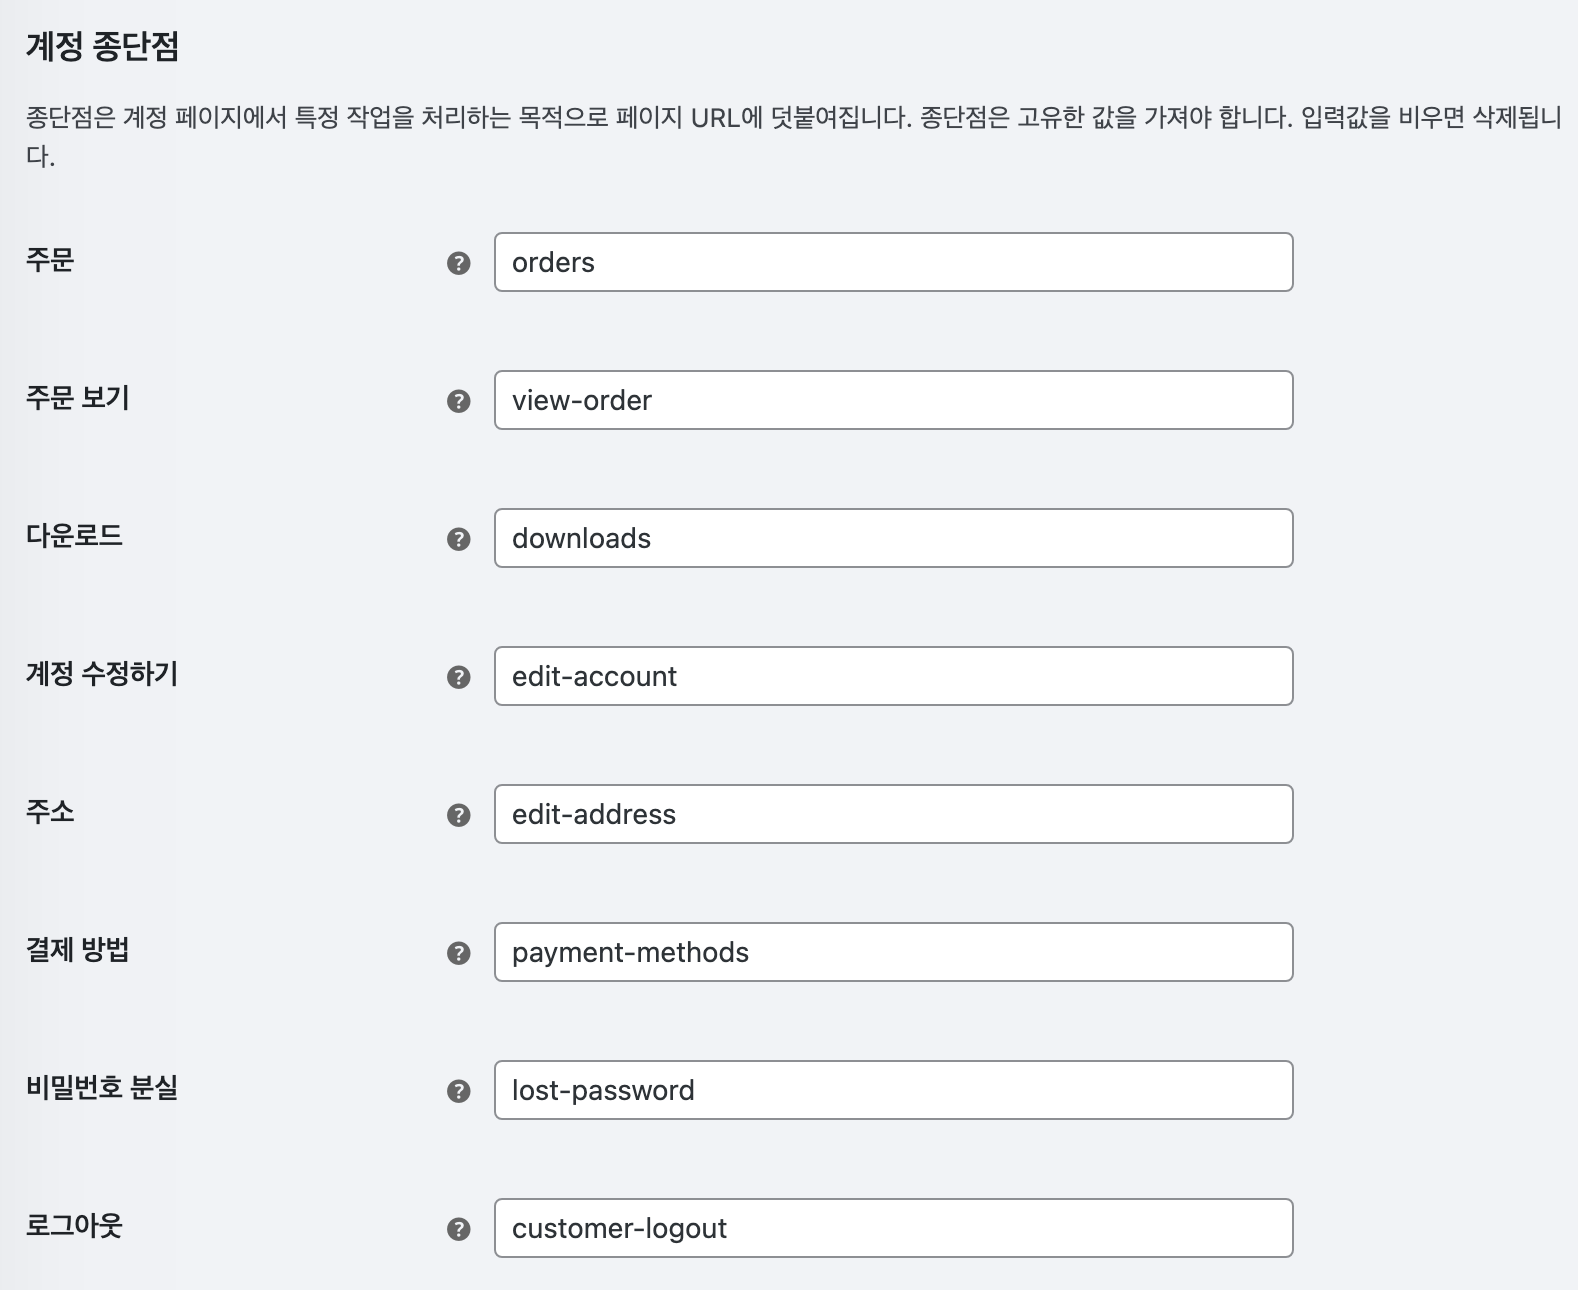Show the help tooltip for 다운로드
Screen dimensions: 1578x1290
point(458,539)
